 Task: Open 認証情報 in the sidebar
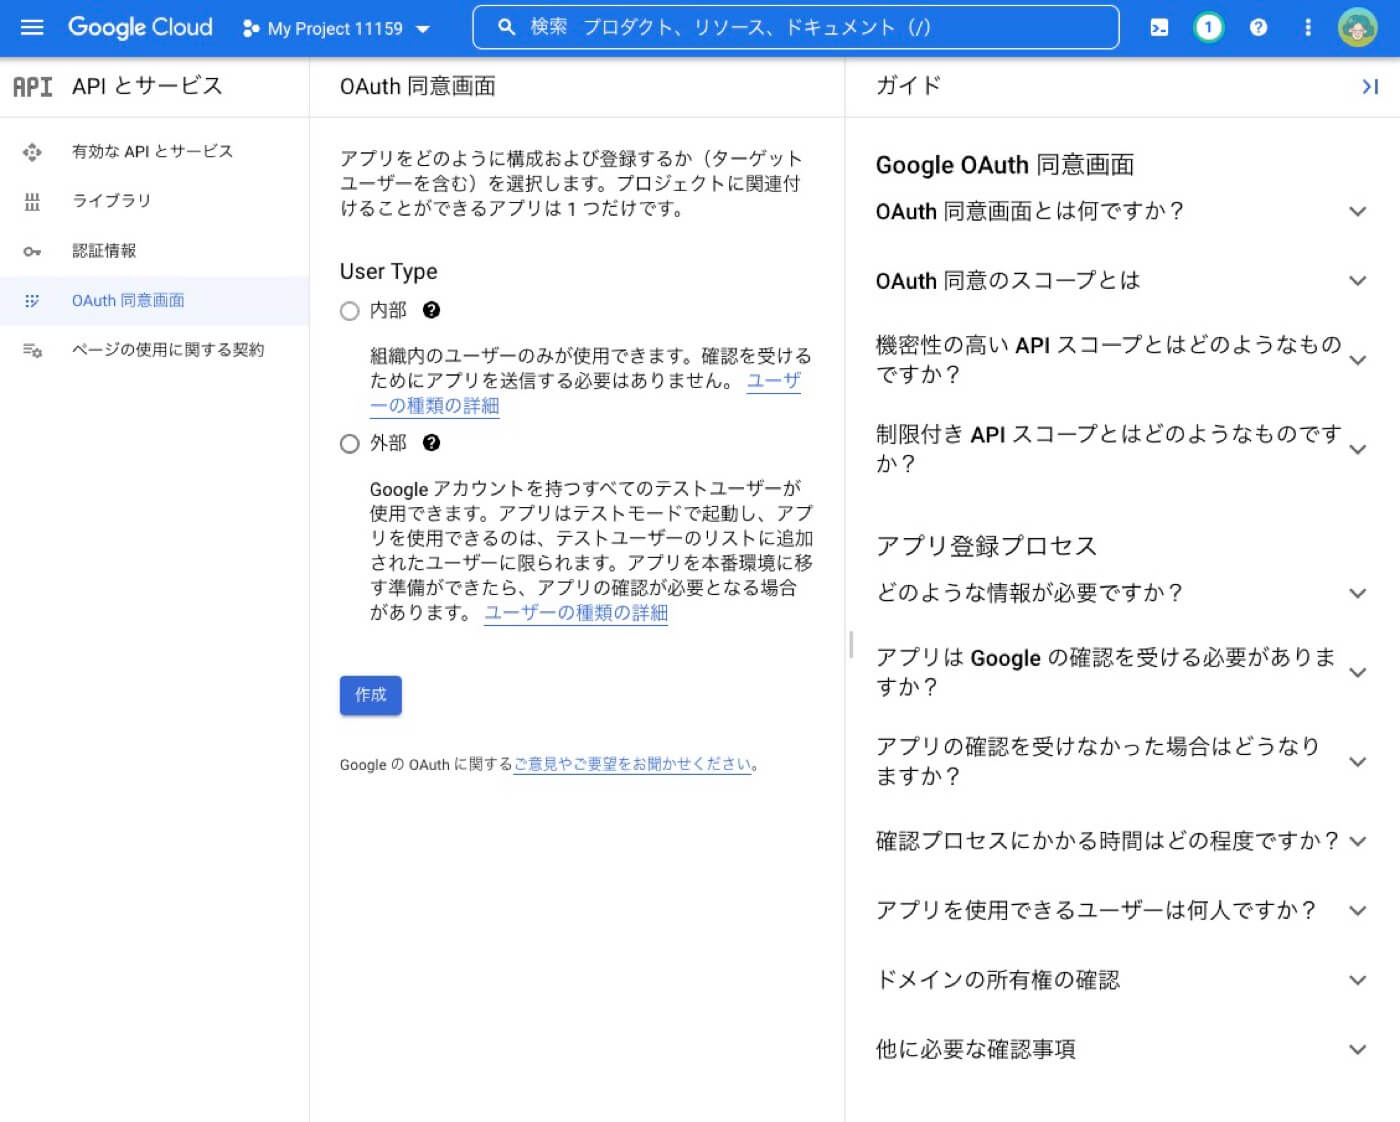pos(105,251)
